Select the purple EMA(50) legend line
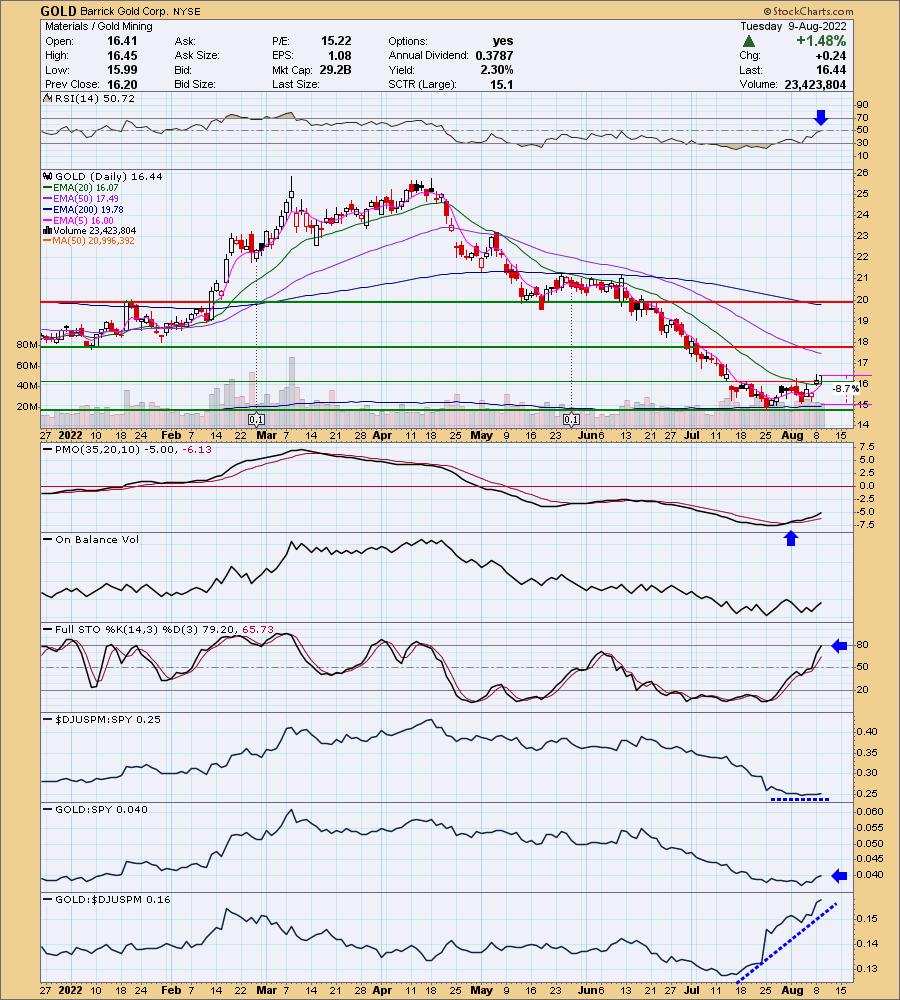Image resolution: width=900 pixels, height=1000 pixels. [x=48, y=198]
